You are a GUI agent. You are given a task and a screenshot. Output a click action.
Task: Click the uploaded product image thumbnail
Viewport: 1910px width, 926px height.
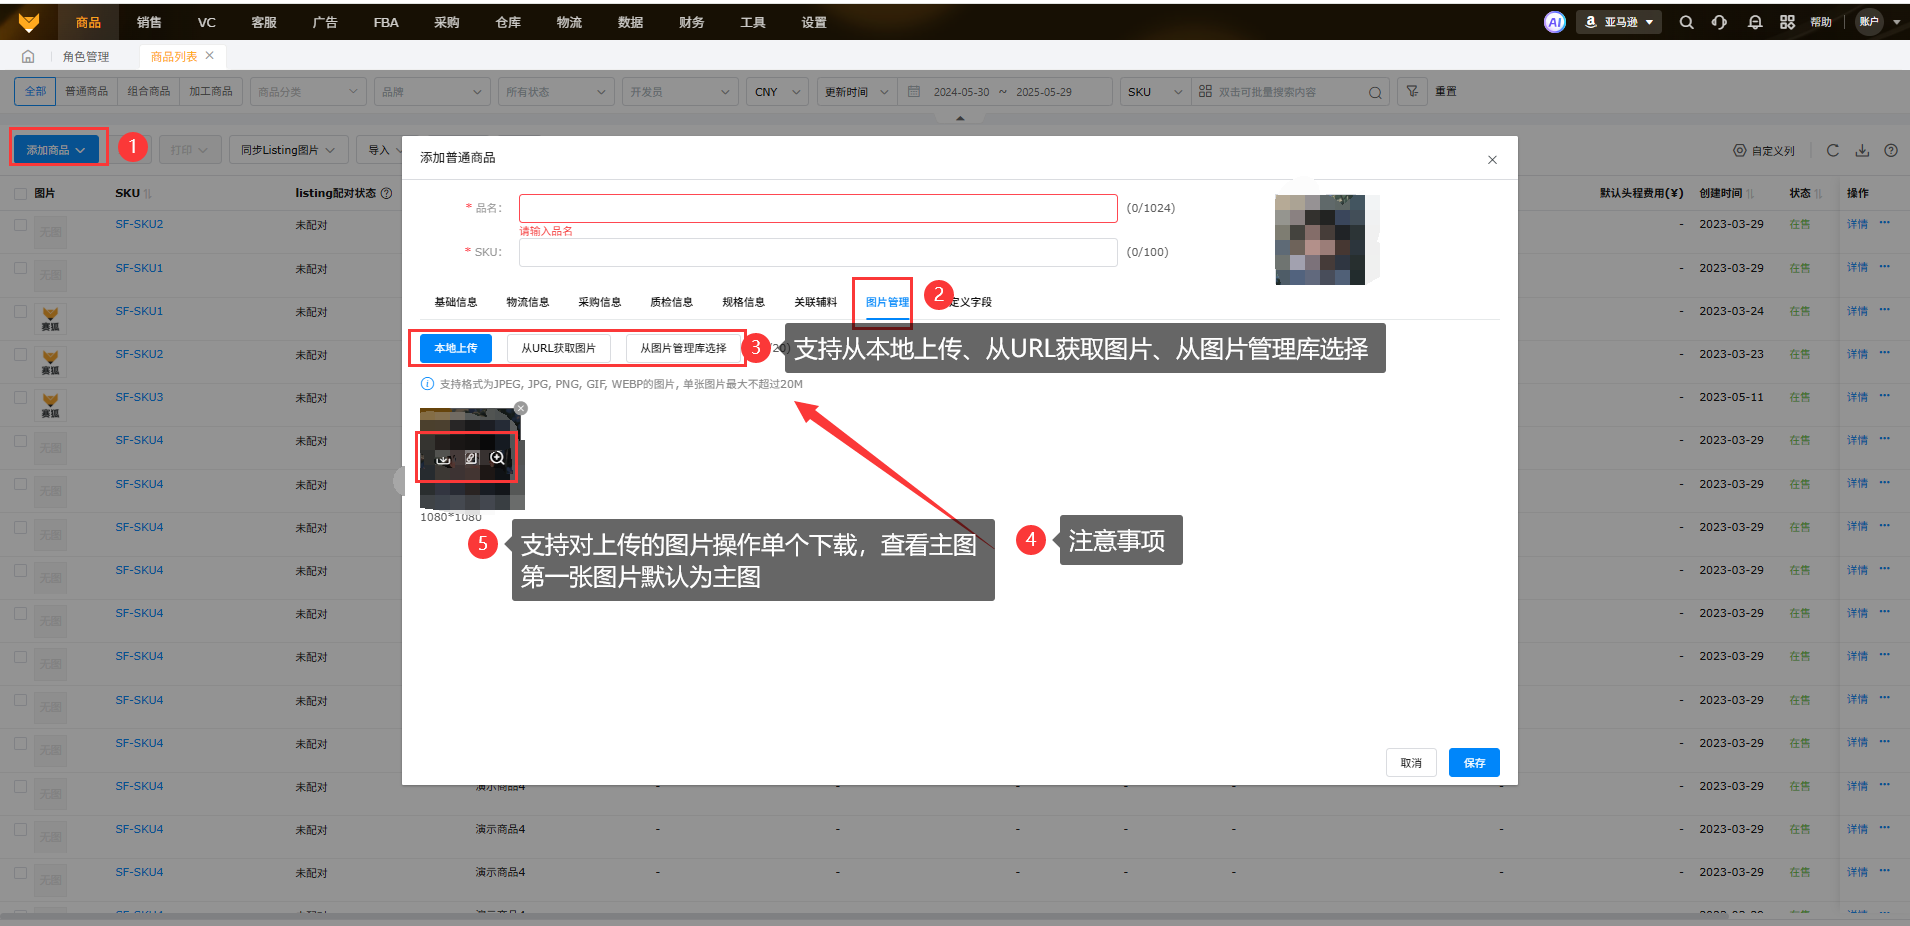tap(472, 459)
